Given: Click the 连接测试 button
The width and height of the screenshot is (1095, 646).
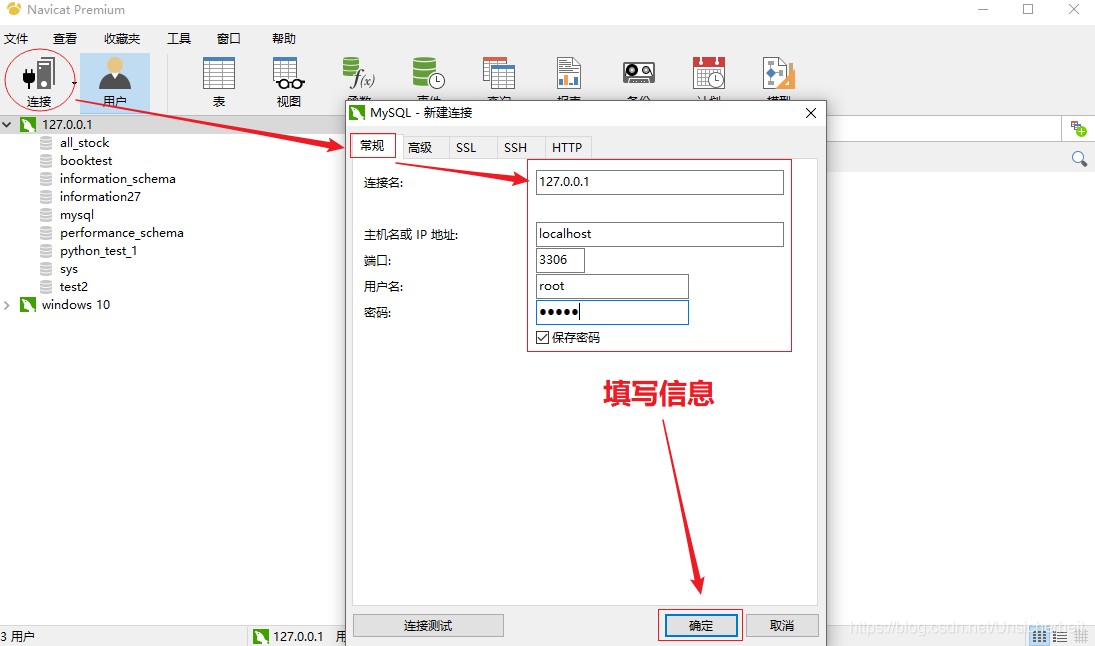Looking at the screenshot, I should tap(428, 625).
